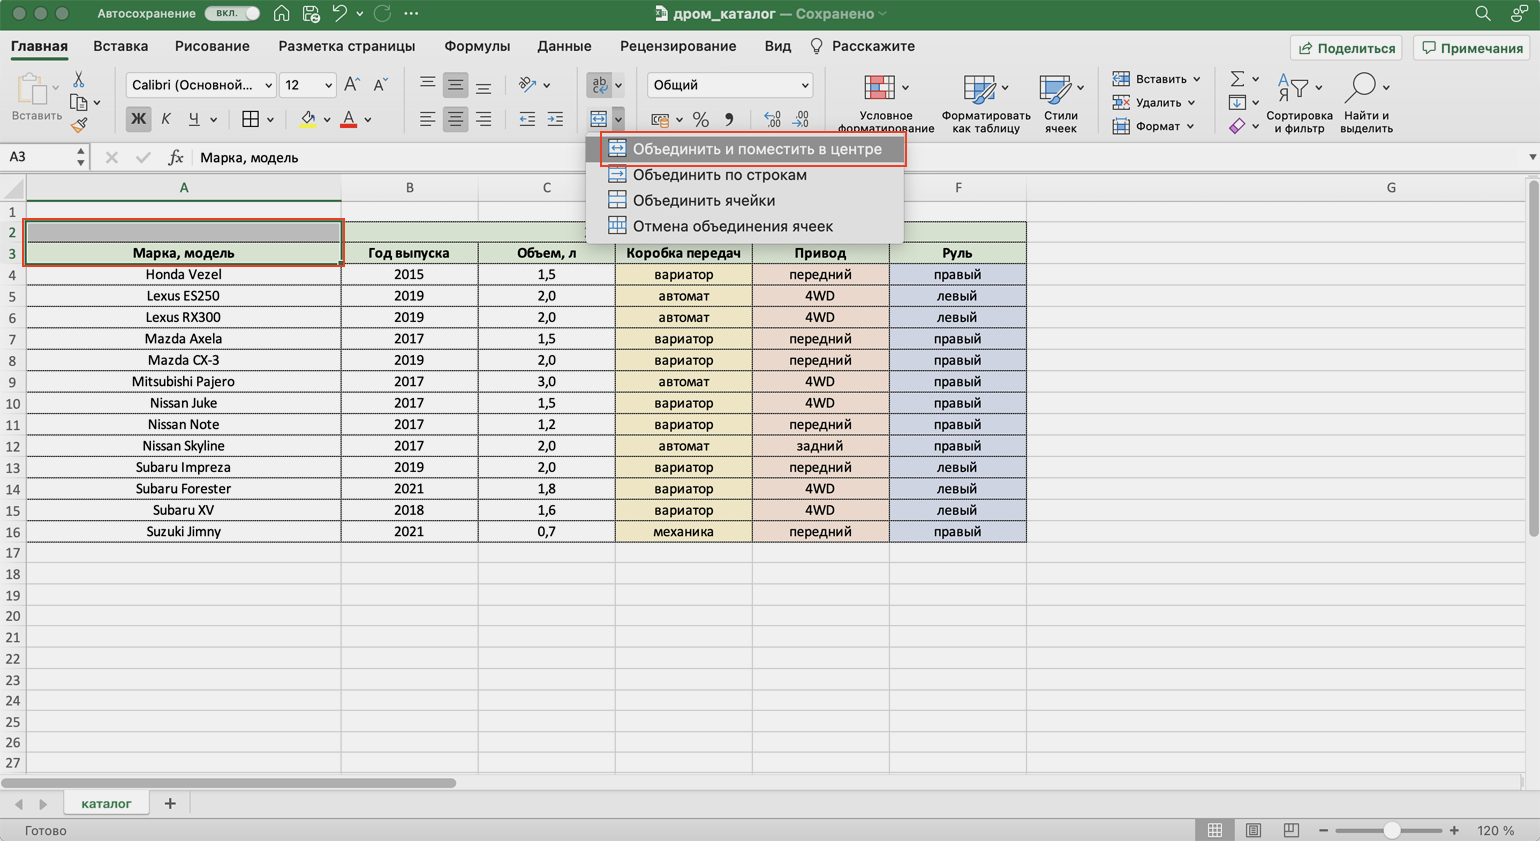
Task: Decrease font size with the small A icon
Action: [x=380, y=85]
